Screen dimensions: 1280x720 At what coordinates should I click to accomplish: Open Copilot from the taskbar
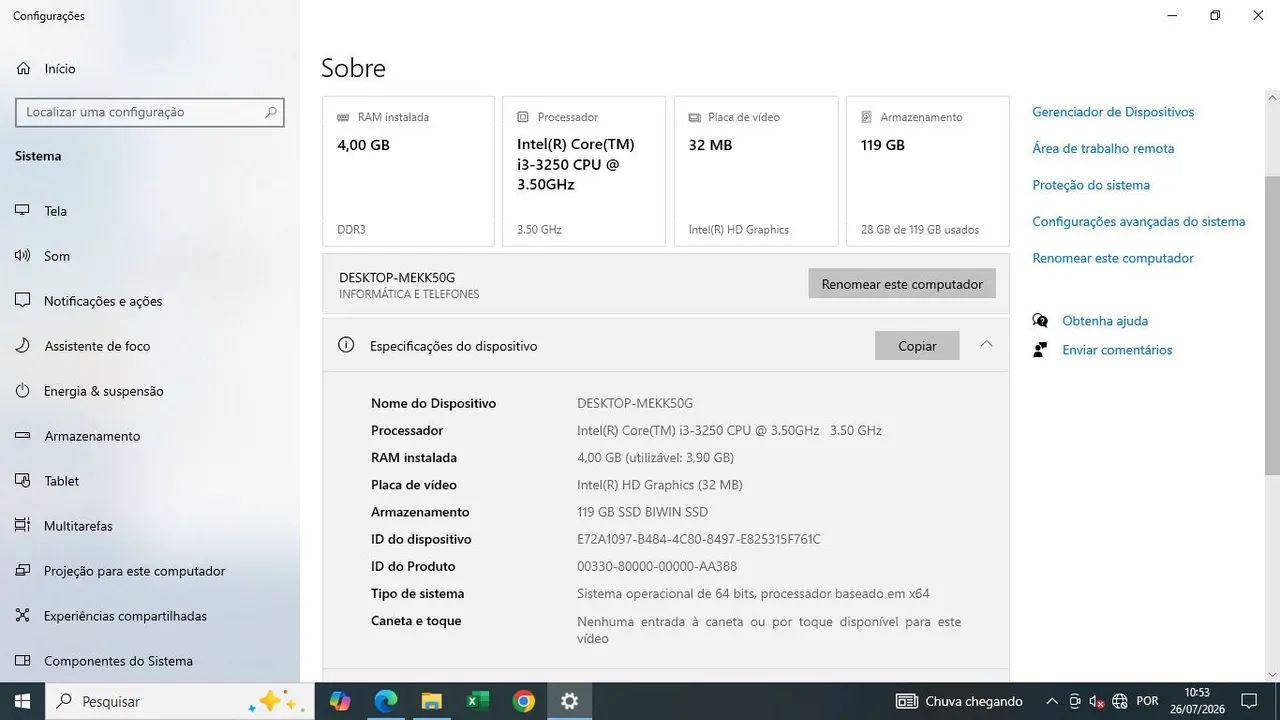click(x=340, y=701)
